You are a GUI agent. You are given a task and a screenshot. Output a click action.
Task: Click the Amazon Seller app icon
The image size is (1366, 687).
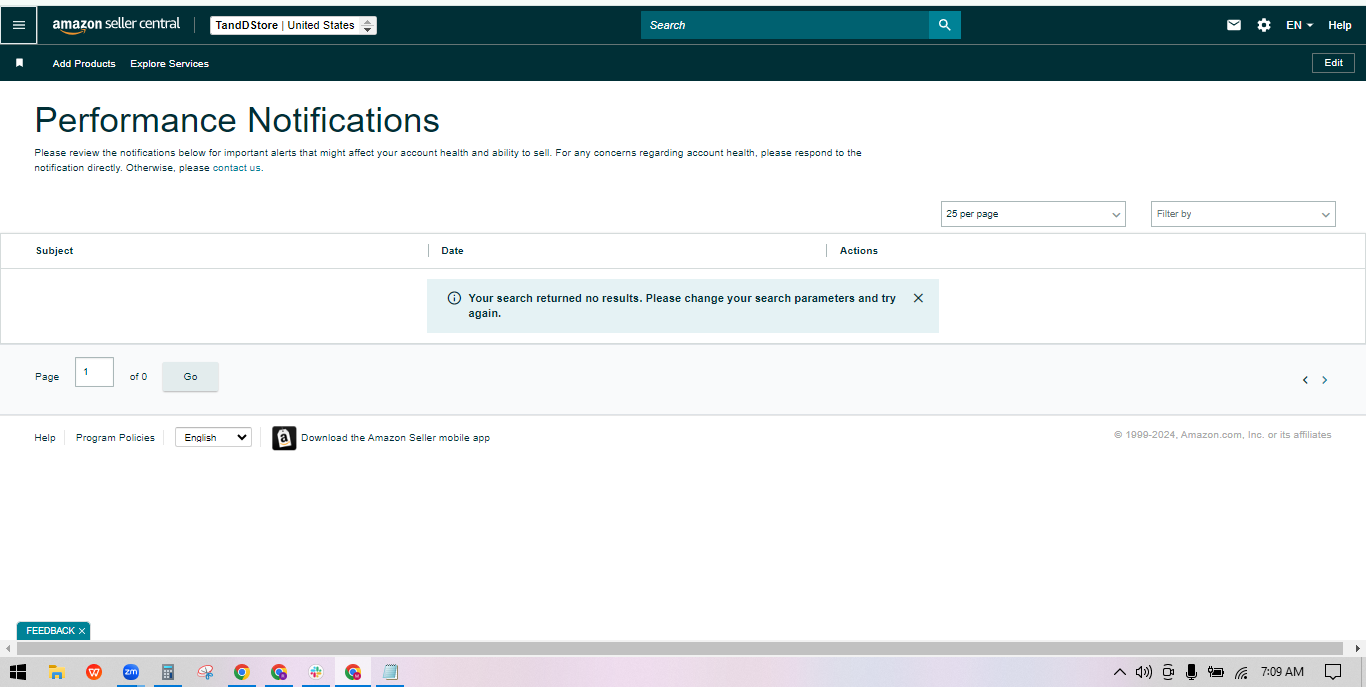point(284,438)
